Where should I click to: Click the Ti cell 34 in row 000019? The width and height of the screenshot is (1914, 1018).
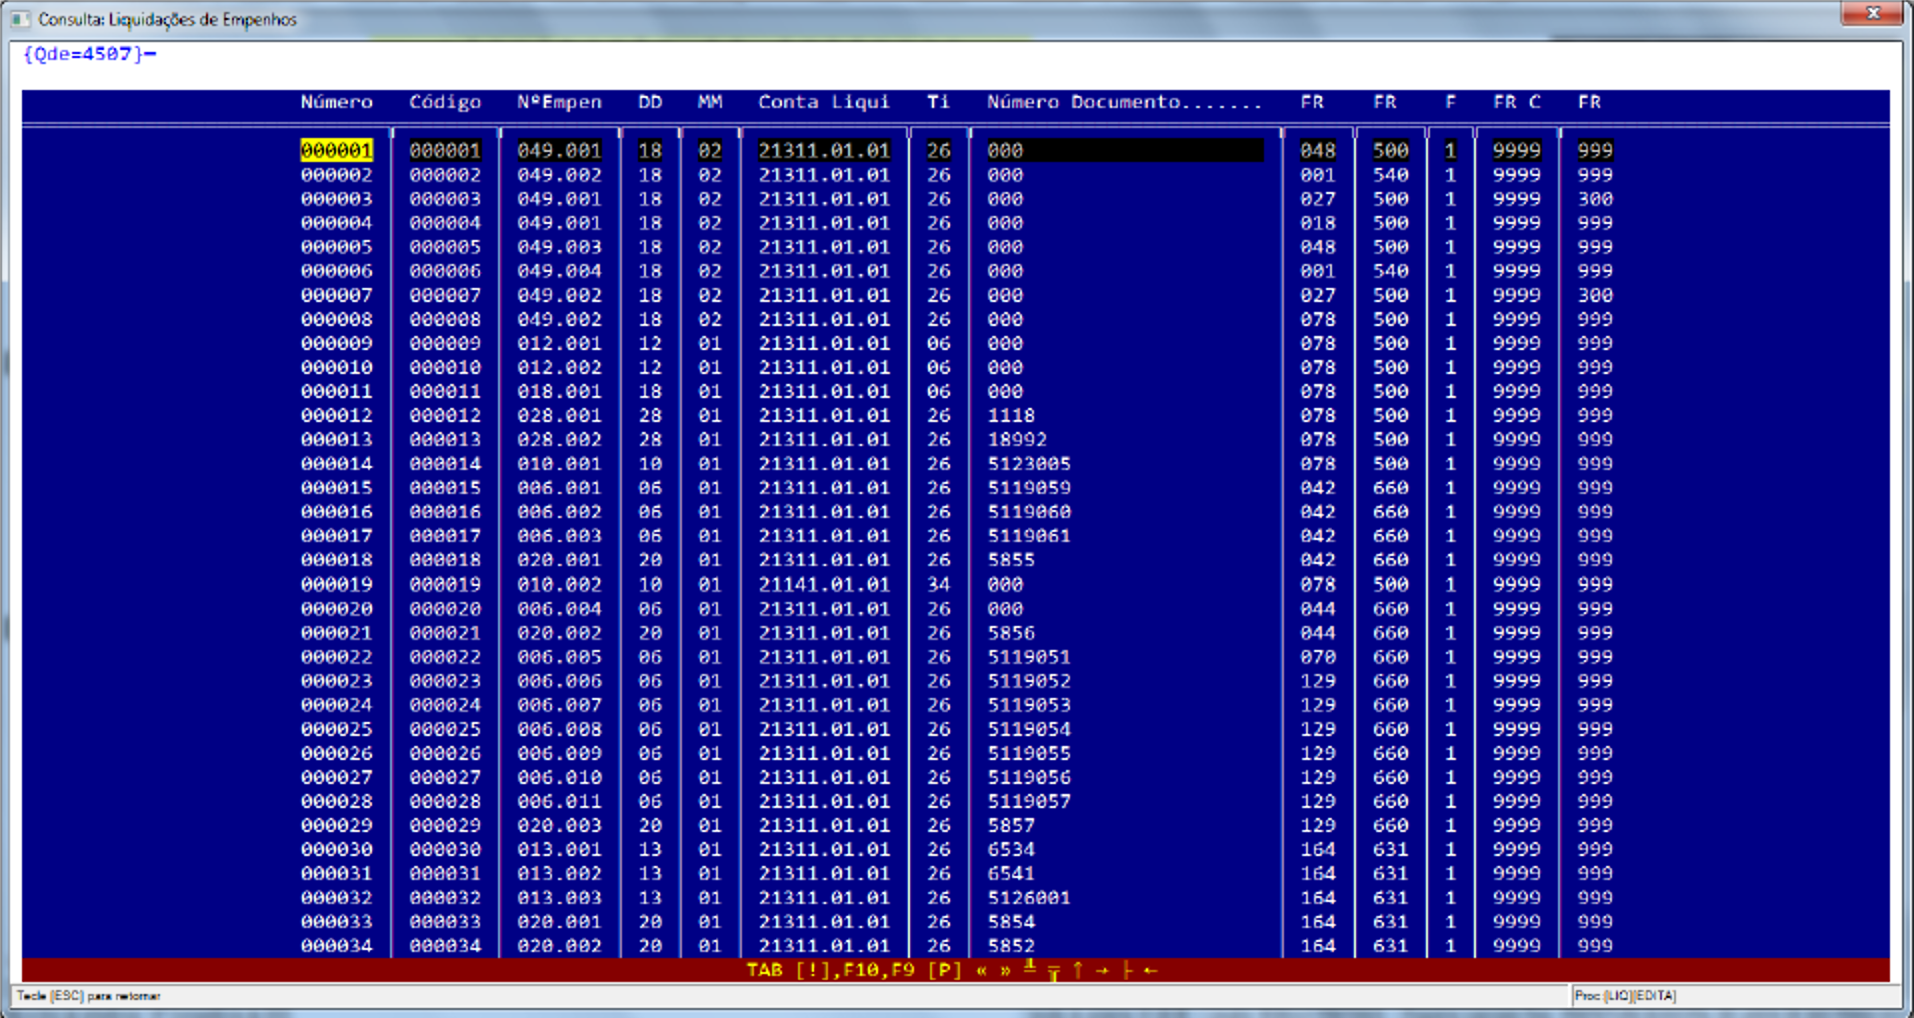click(x=938, y=584)
